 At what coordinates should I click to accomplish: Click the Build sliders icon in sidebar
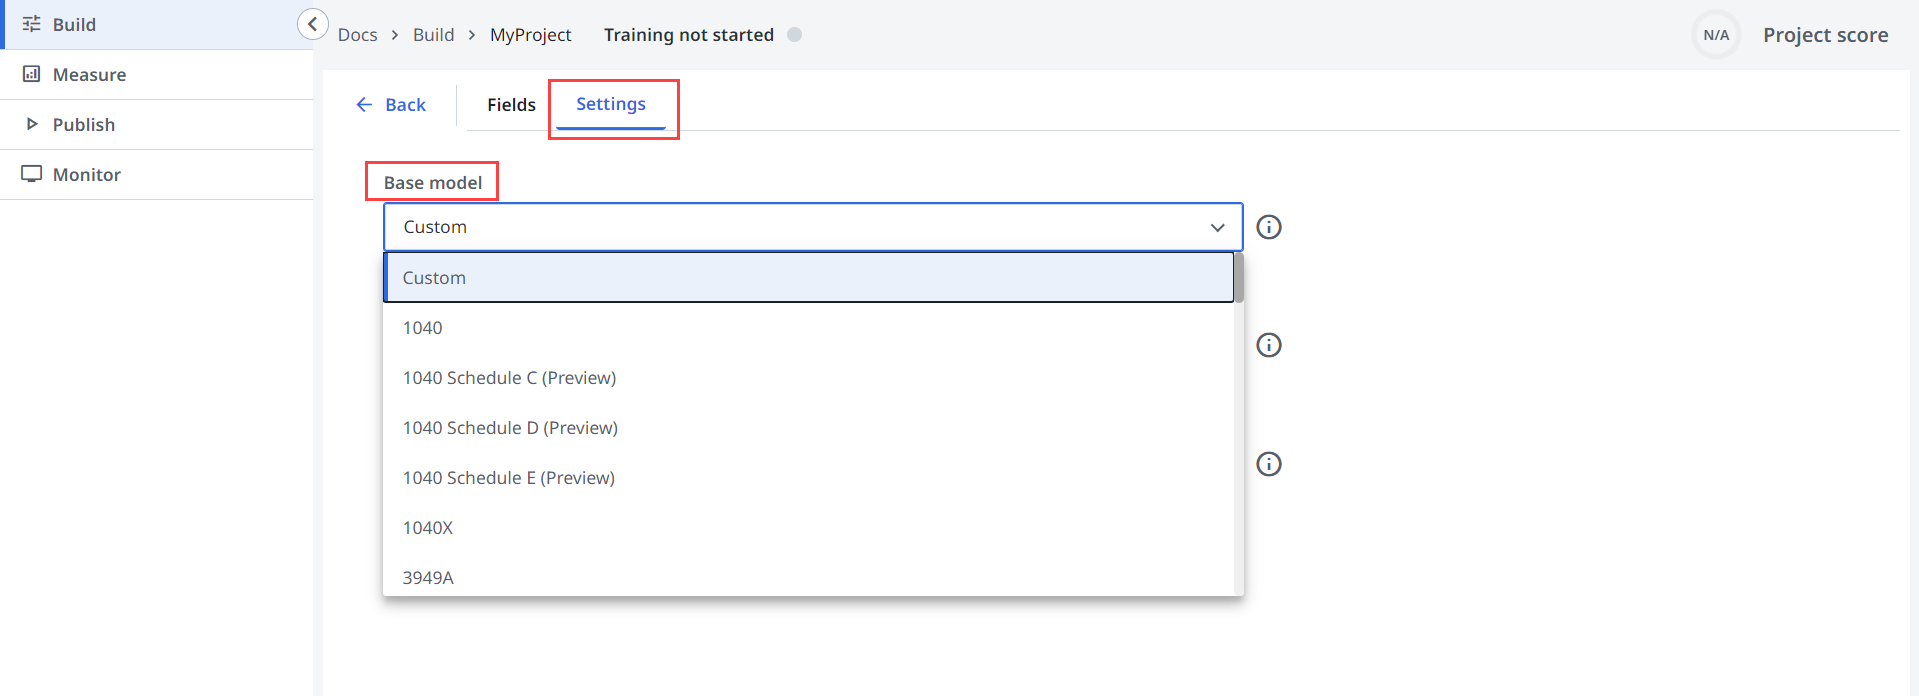point(32,24)
